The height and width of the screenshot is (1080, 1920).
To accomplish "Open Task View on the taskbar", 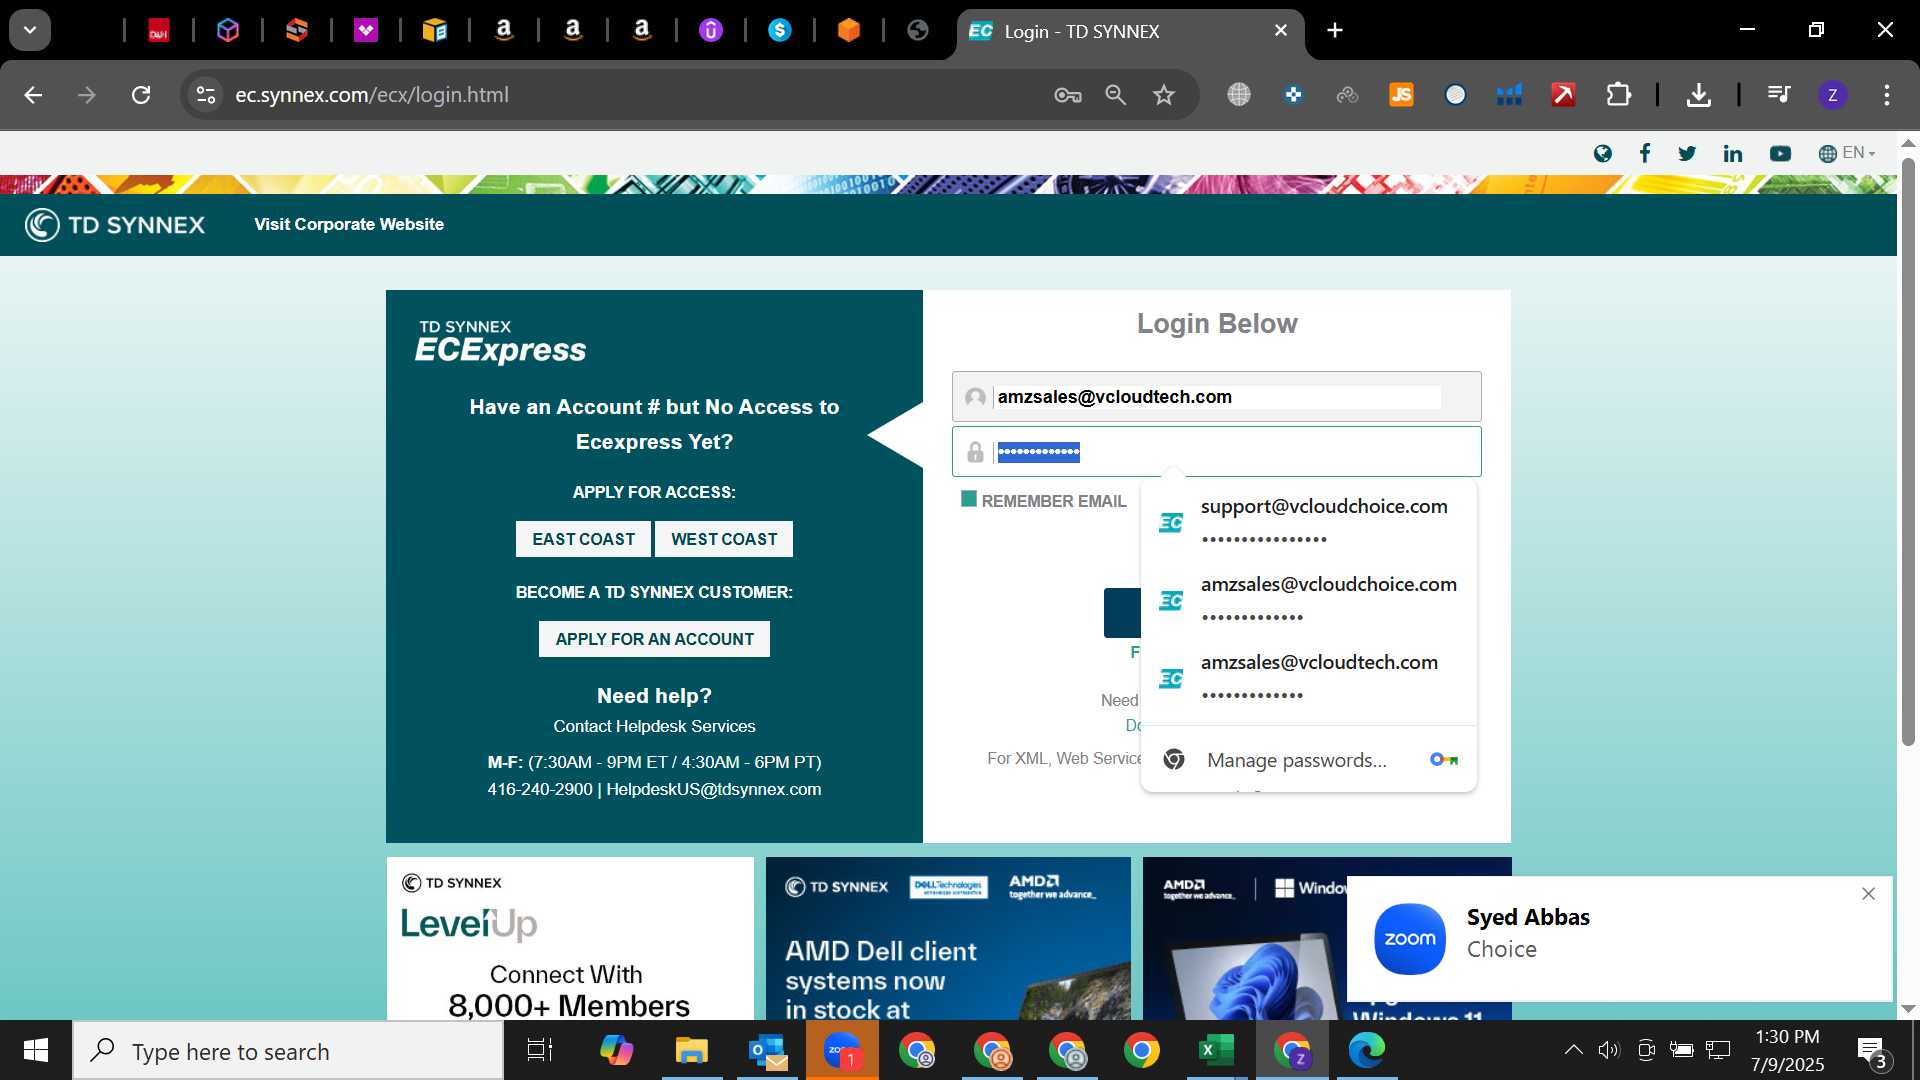I will tap(540, 1050).
